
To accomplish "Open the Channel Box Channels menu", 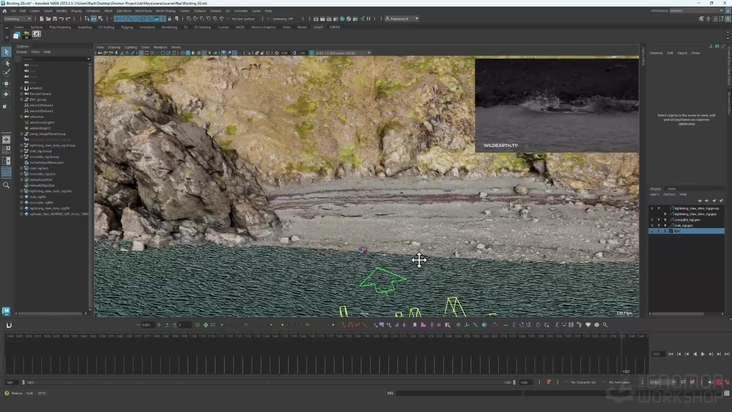I will click(x=656, y=53).
